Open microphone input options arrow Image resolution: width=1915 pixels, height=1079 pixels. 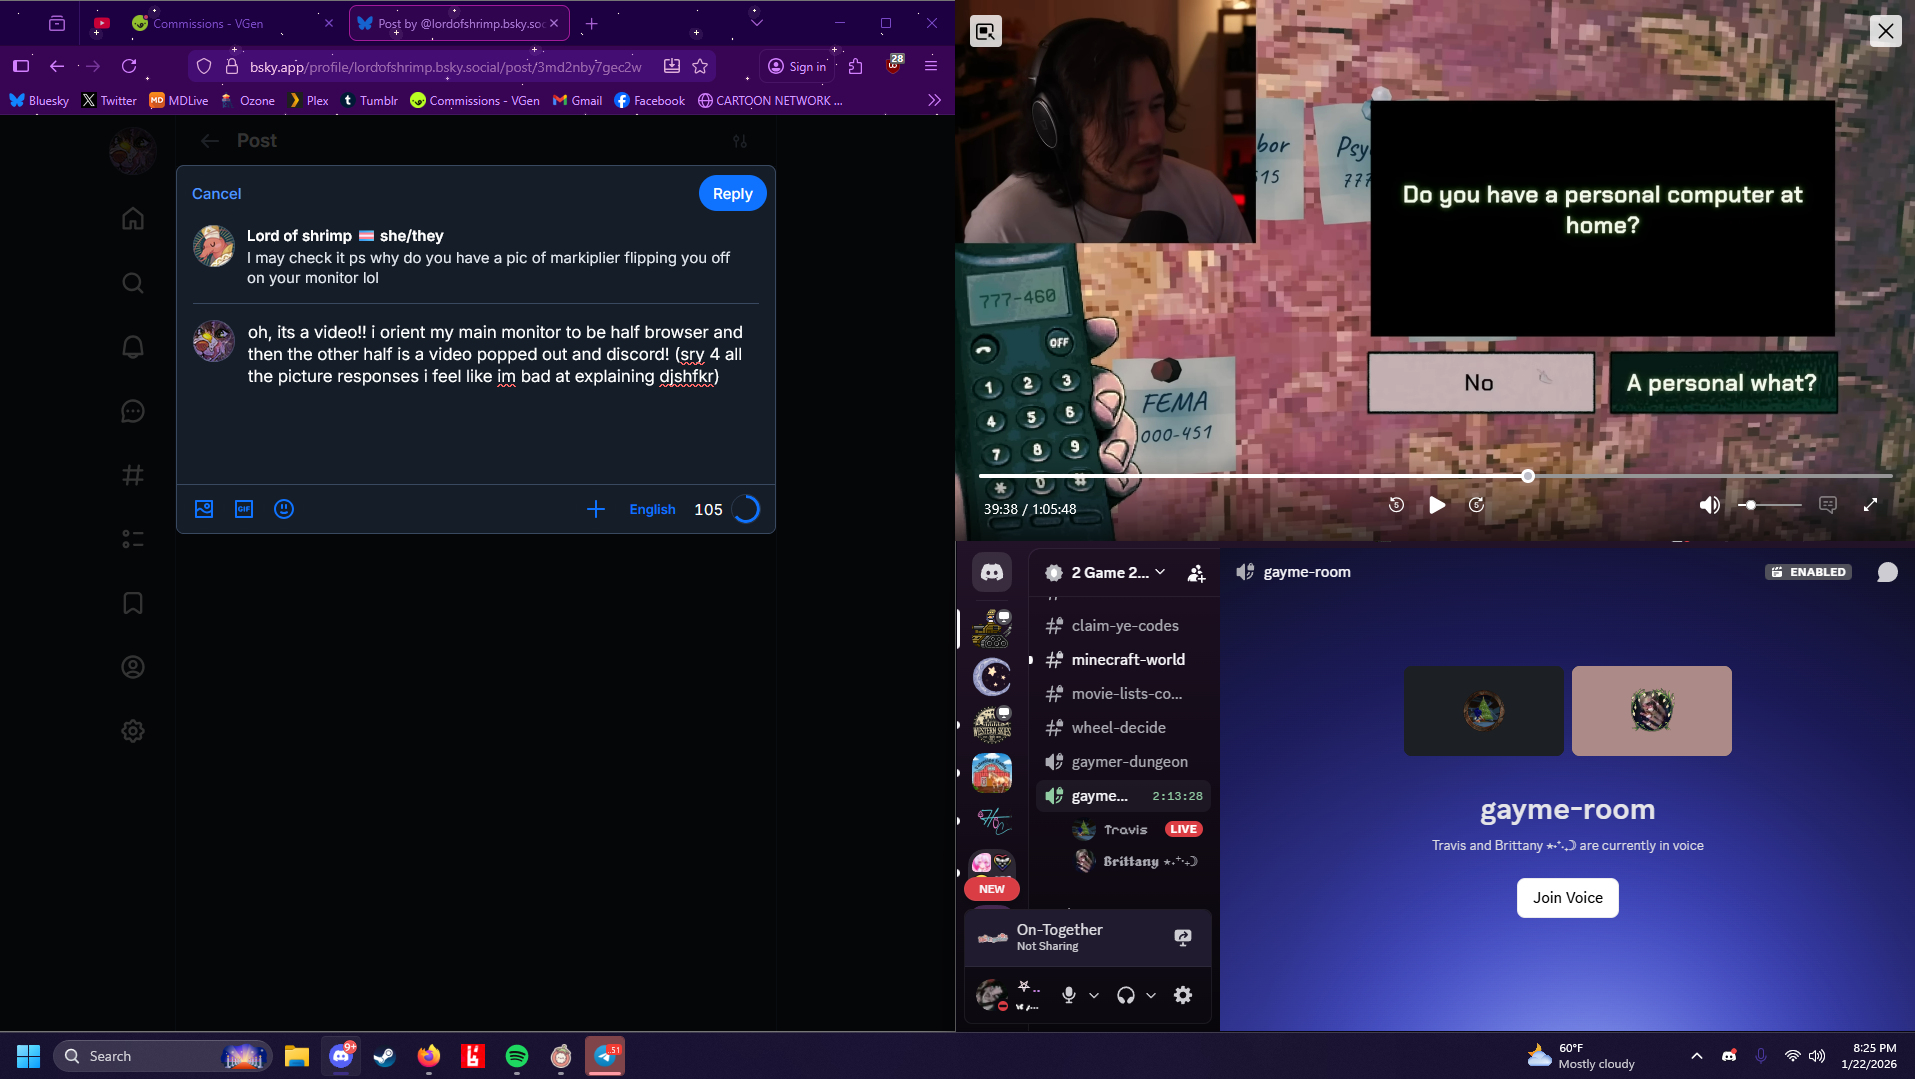(1094, 995)
